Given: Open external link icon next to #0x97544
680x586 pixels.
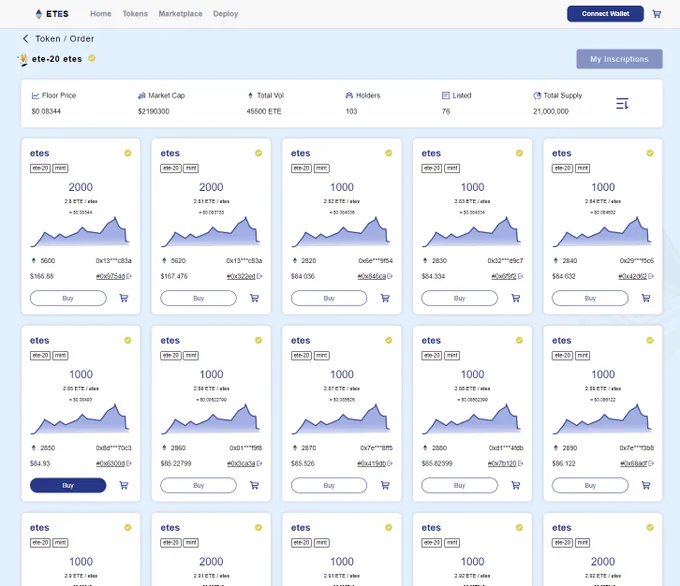Looking at the screenshot, I should (x=129, y=276).
